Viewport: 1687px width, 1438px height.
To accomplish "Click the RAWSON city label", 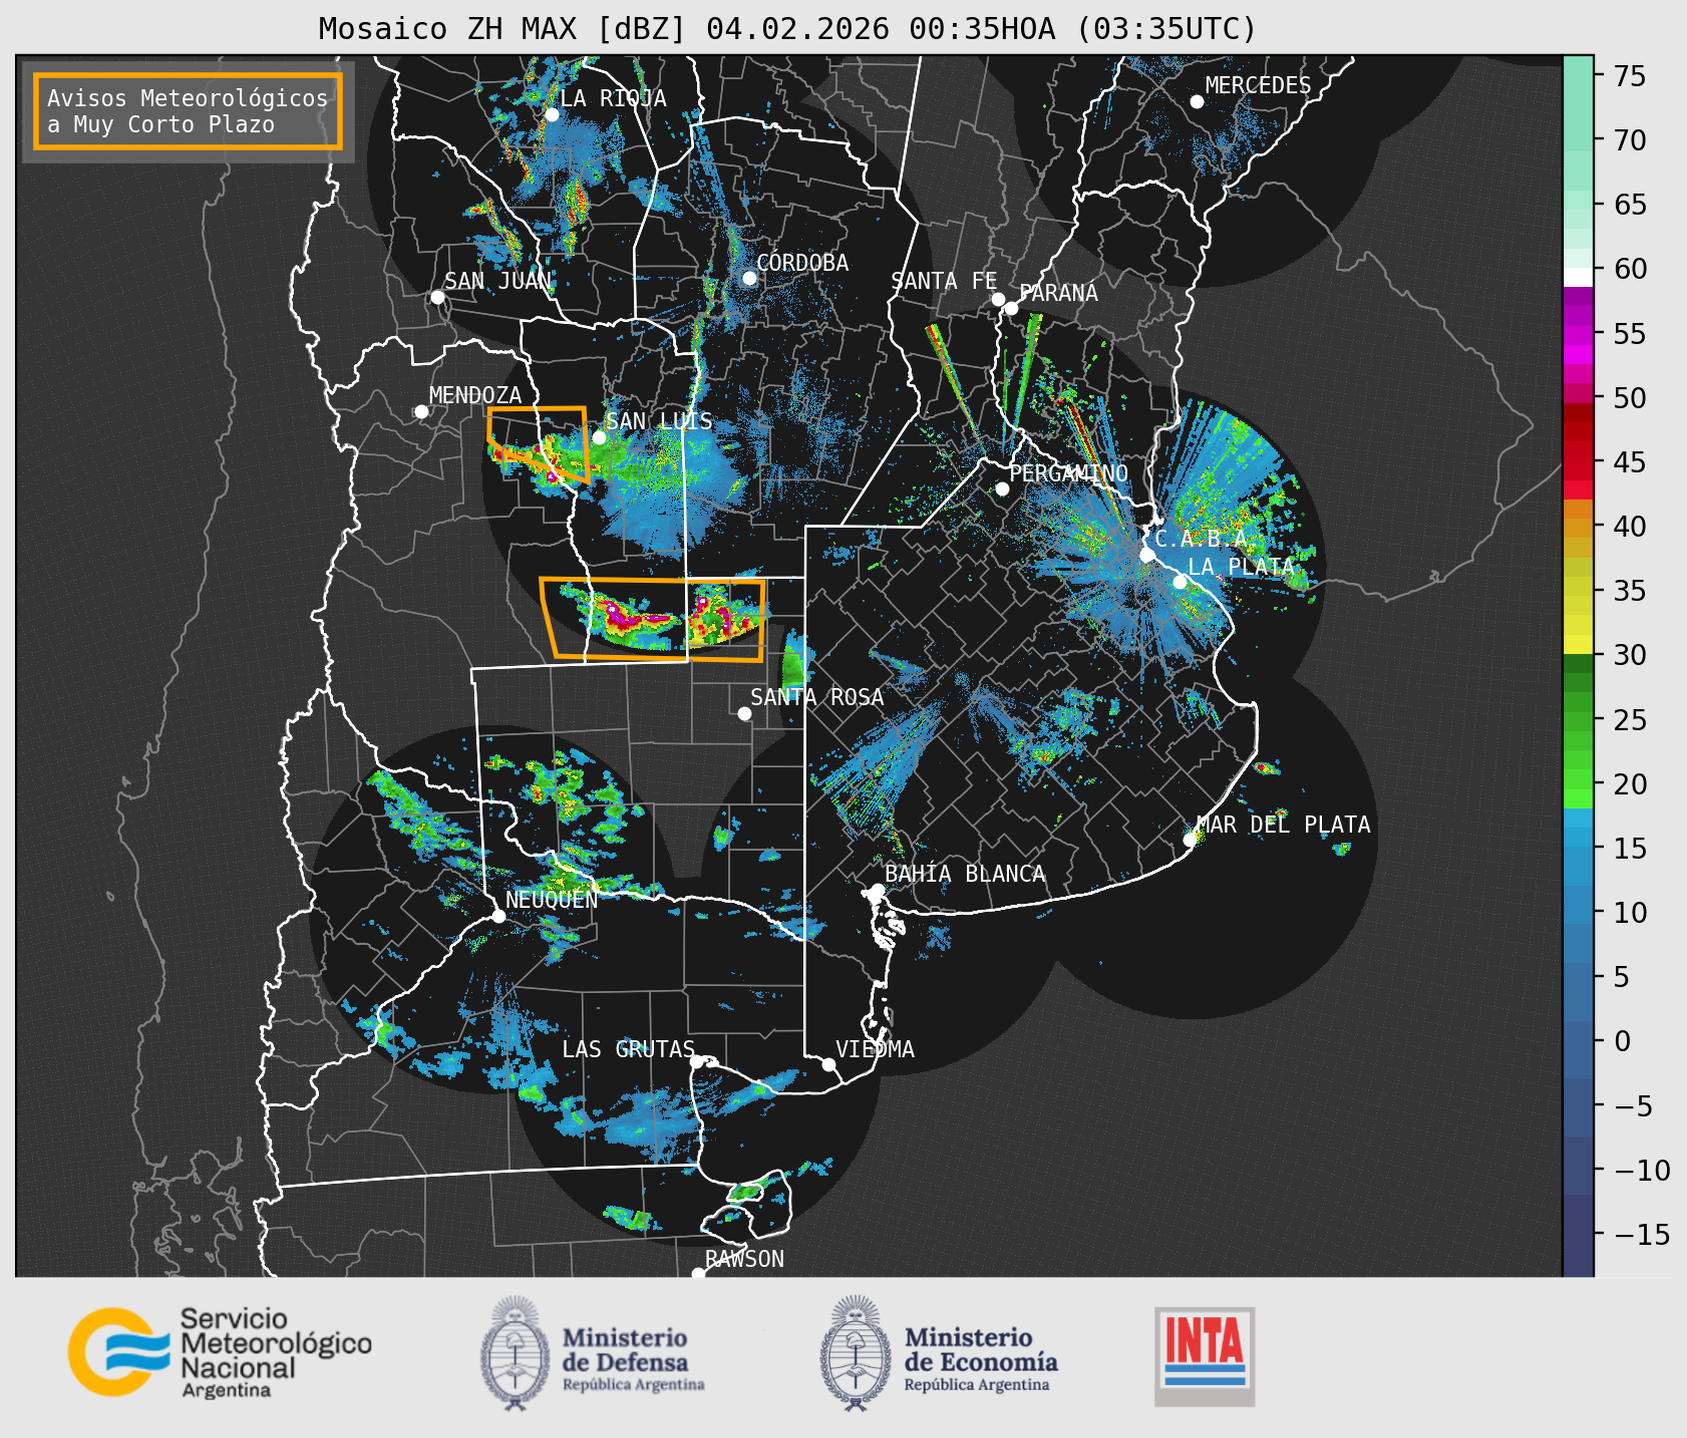I will [x=744, y=1259].
